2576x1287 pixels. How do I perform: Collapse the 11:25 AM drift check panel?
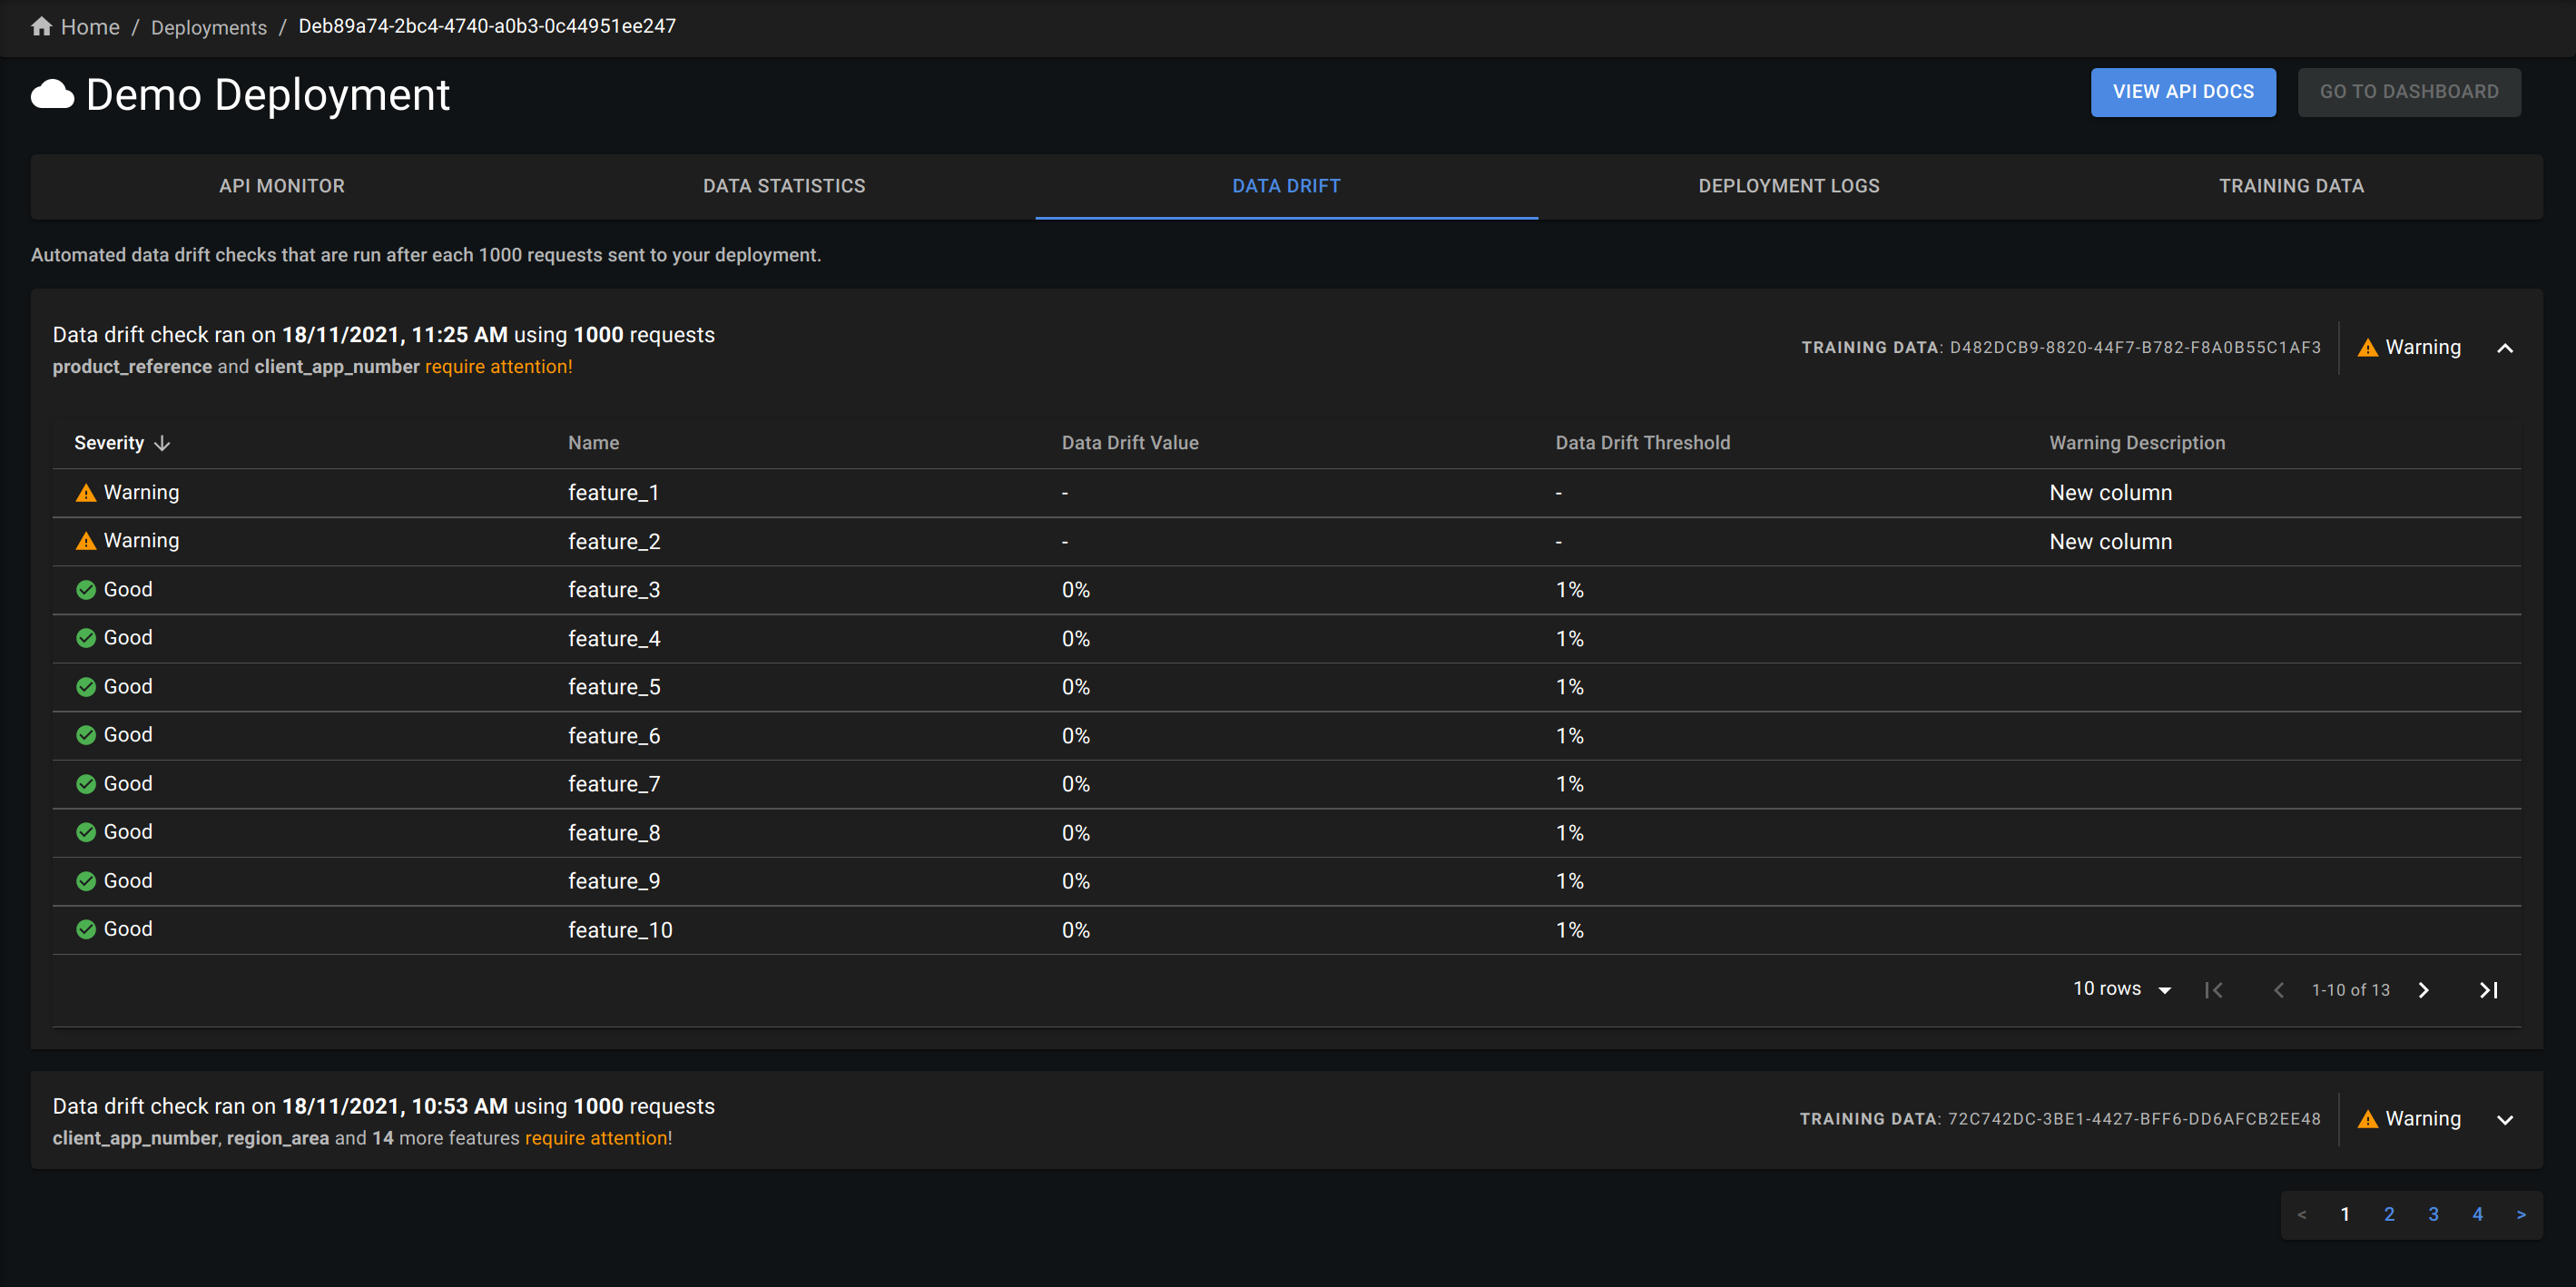click(2505, 348)
